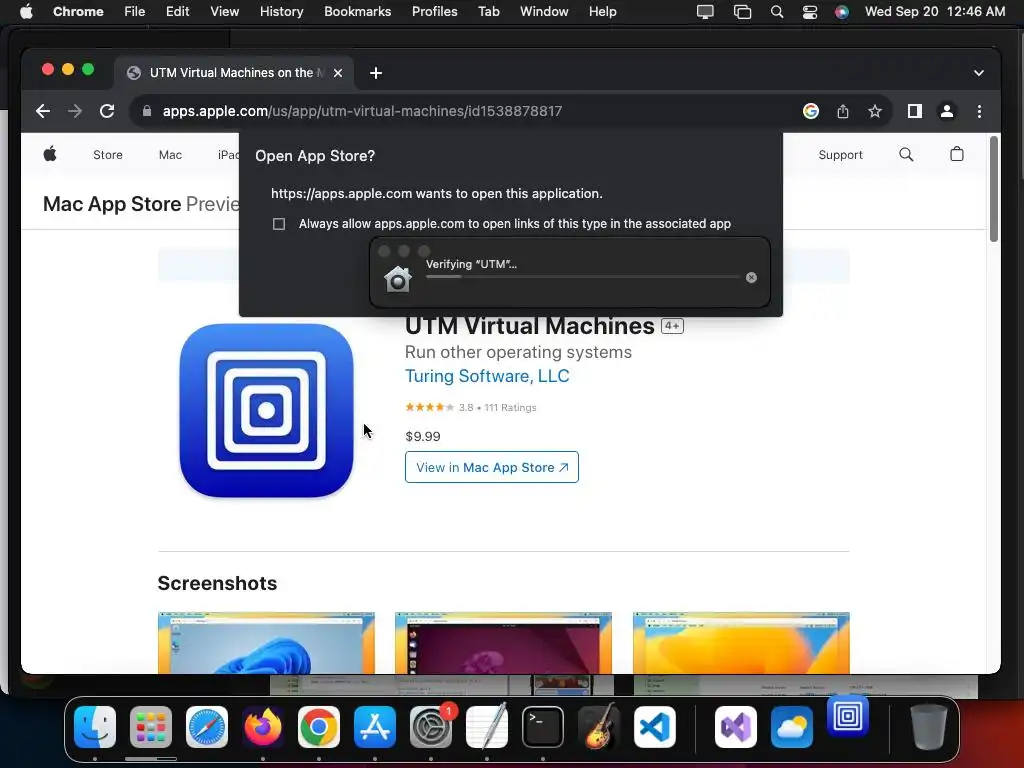Screen dimensions: 1024x768
Task: Open the Store link in Apple nav
Action: pos(108,155)
